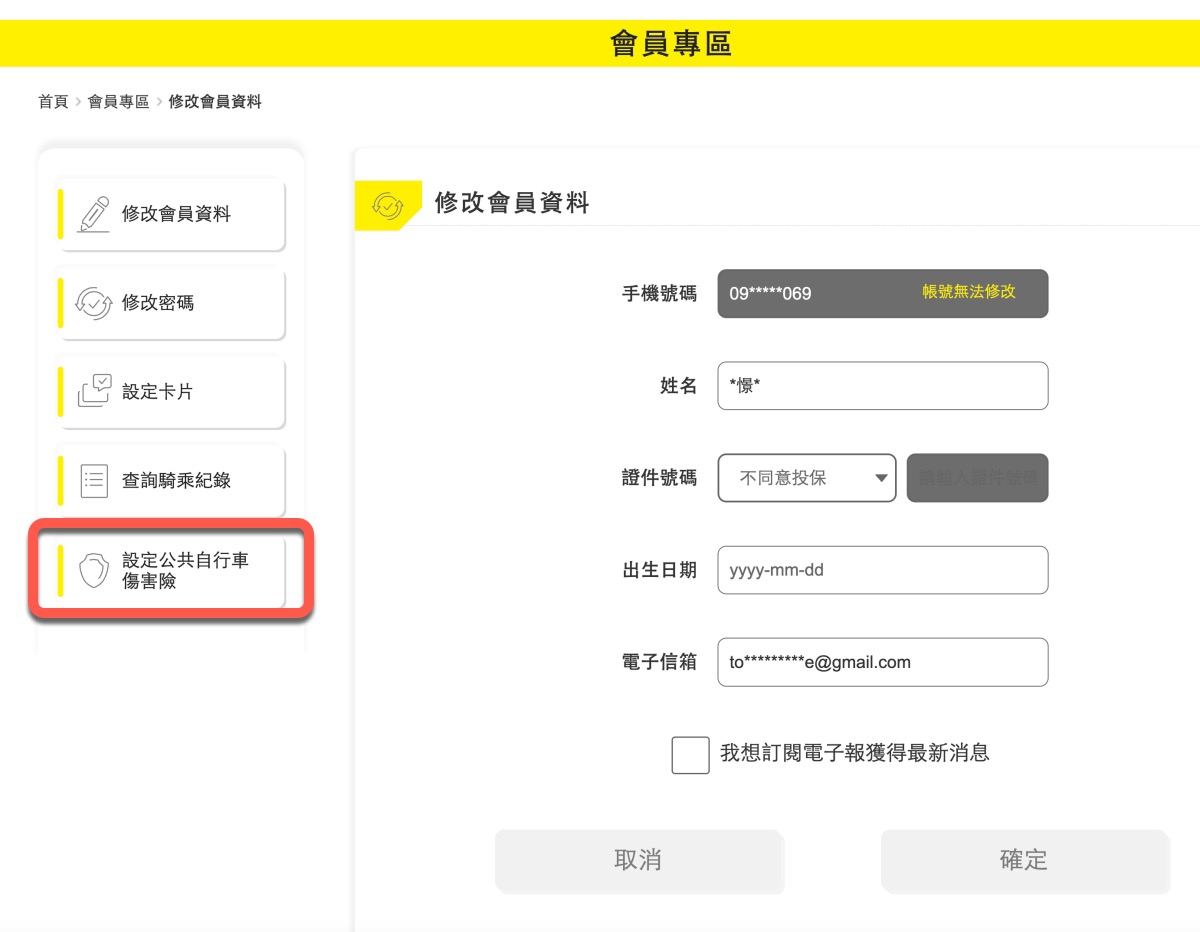The height and width of the screenshot is (932, 1200).
Task: Click the 出生日期 date field
Action: [882, 570]
